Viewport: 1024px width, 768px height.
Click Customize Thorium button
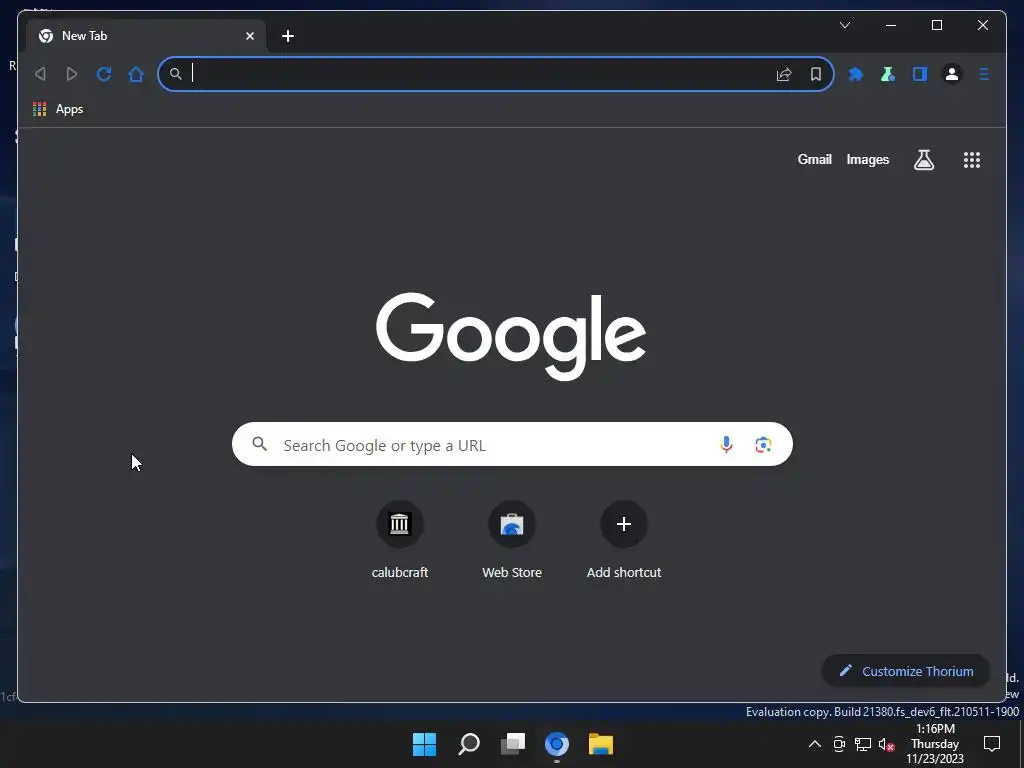tap(905, 671)
